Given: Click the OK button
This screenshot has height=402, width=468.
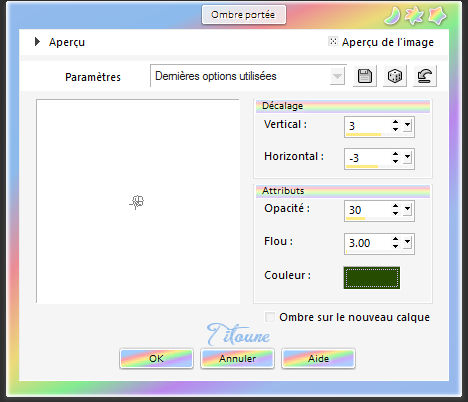Looking at the screenshot, I should point(156,359).
